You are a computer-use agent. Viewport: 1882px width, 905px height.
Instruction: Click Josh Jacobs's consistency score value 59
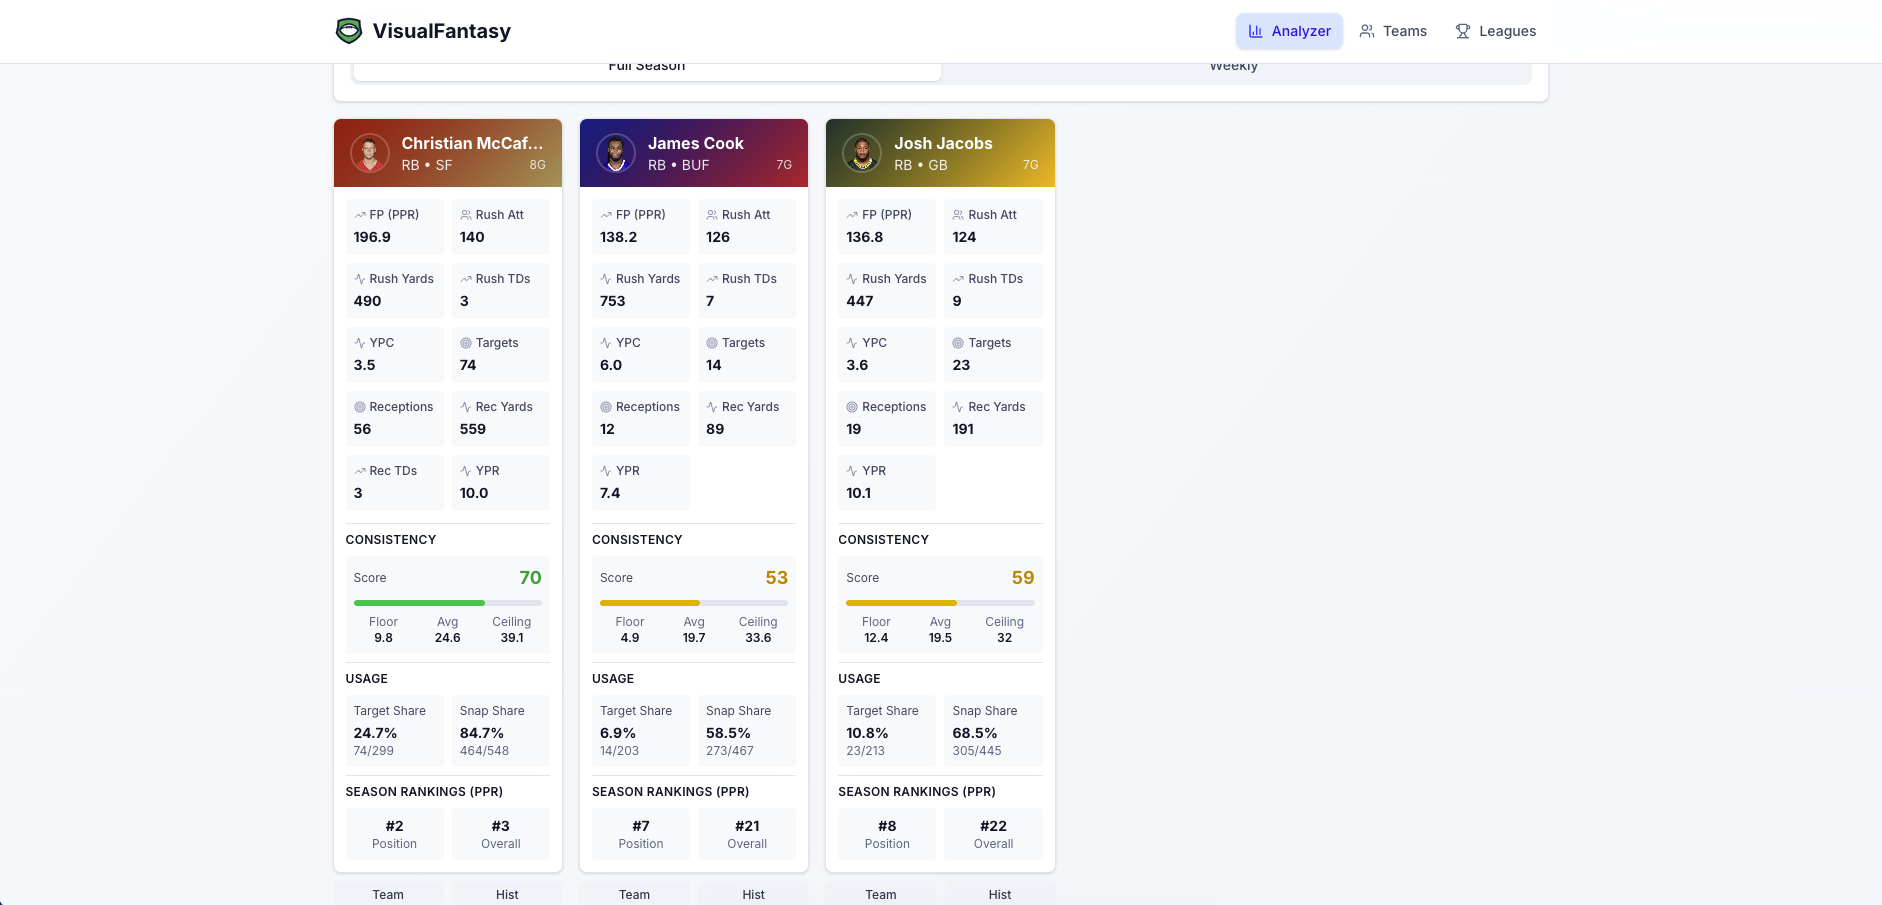pos(1023,578)
